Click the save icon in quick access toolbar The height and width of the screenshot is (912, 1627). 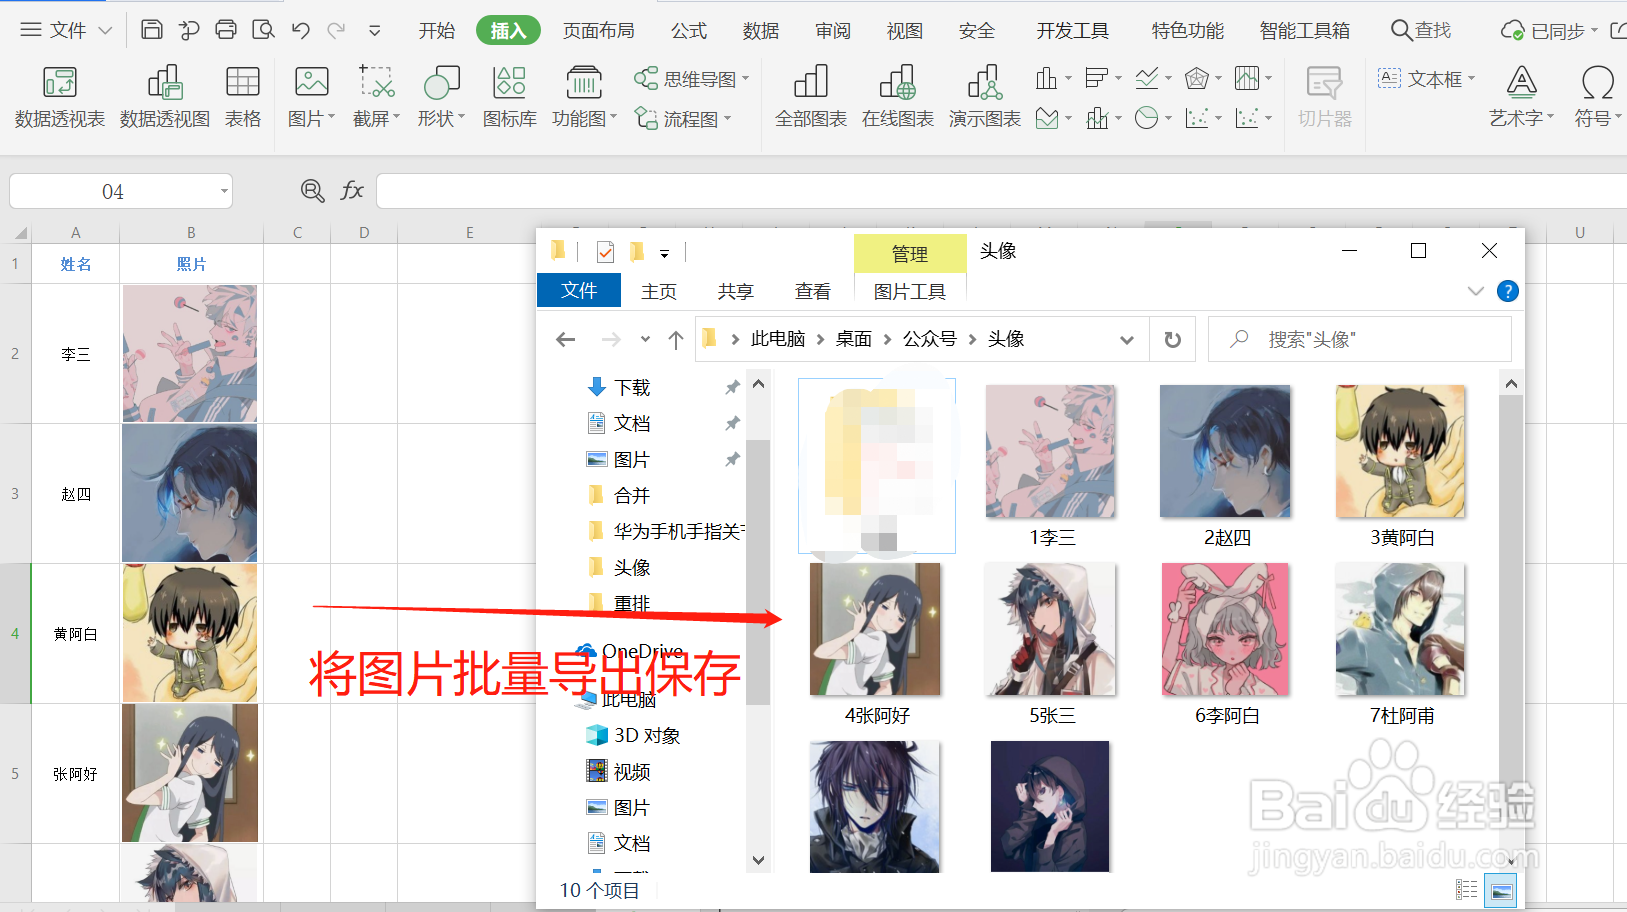[x=151, y=30]
